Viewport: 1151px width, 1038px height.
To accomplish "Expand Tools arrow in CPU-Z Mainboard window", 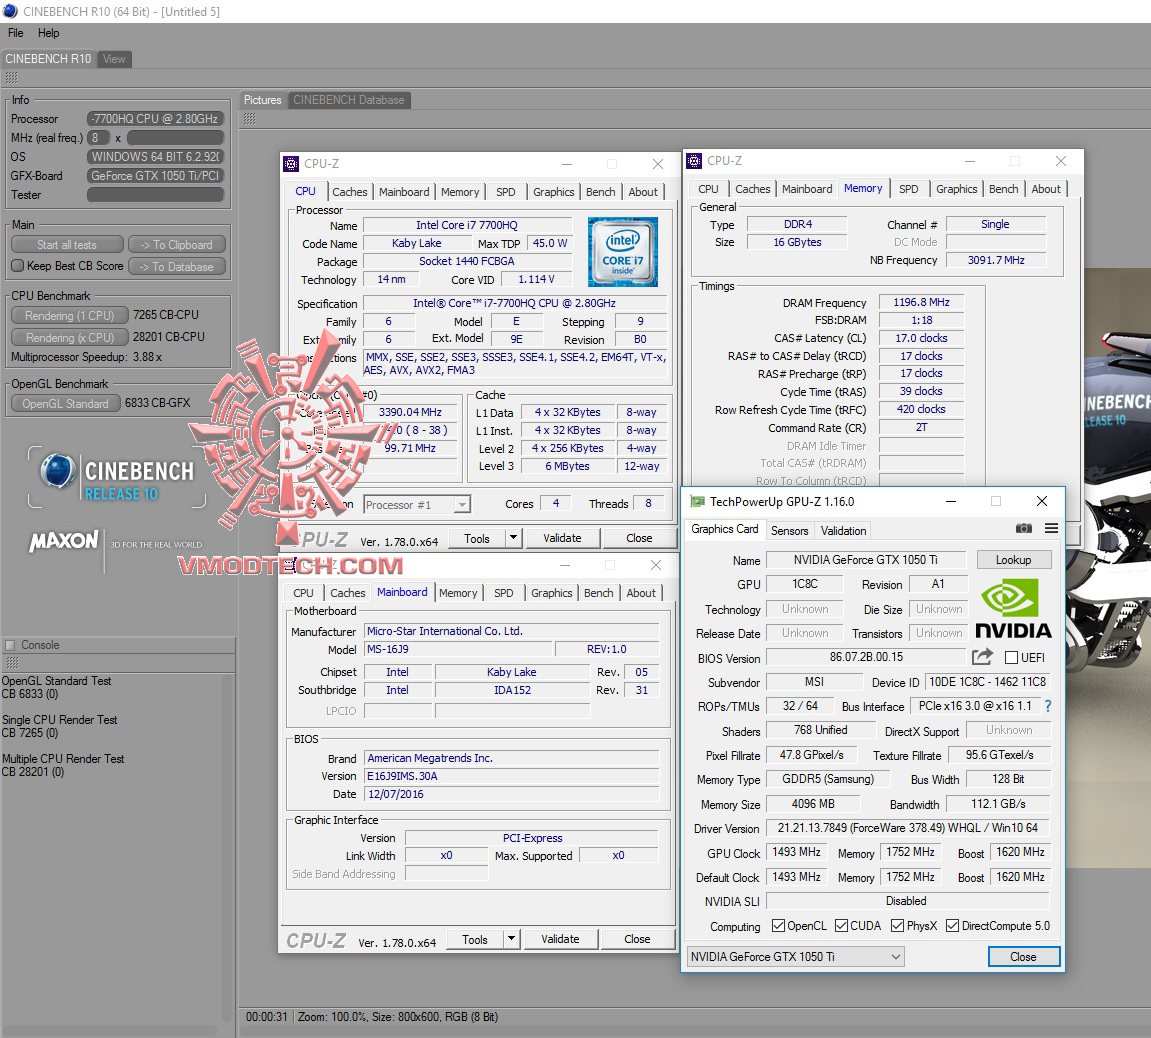I will point(511,939).
